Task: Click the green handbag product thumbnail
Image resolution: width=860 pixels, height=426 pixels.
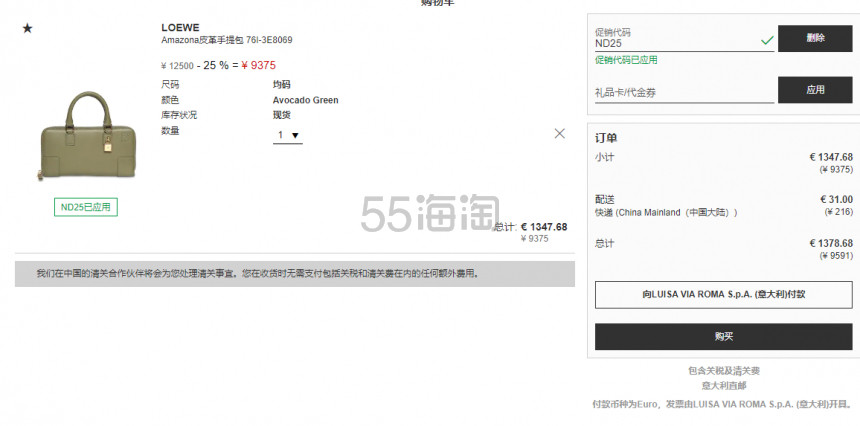Action: coord(86,136)
